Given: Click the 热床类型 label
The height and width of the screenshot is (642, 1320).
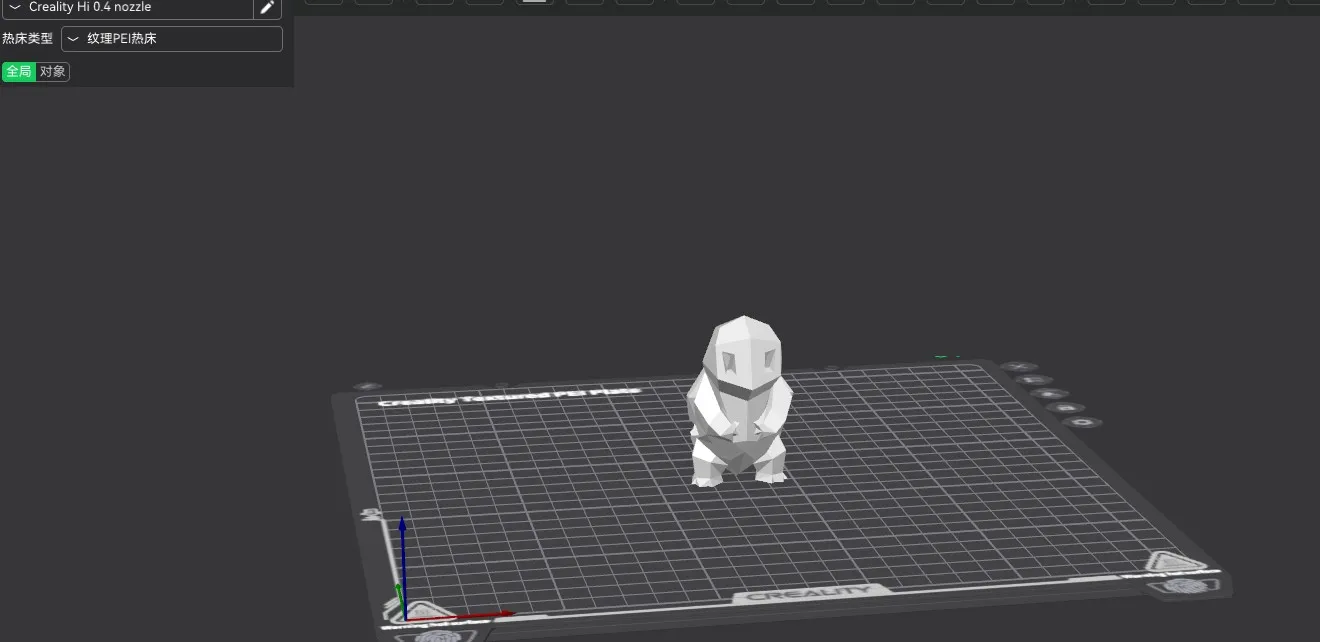Looking at the screenshot, I should pyautogui.click(x=27, y=39).
